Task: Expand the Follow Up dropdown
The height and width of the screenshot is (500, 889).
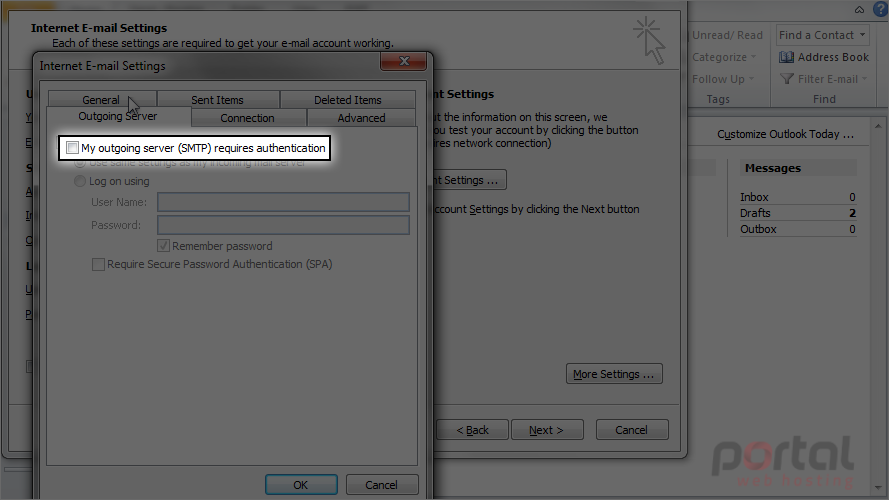Action: pyautogui.click(x=751, y=79)
